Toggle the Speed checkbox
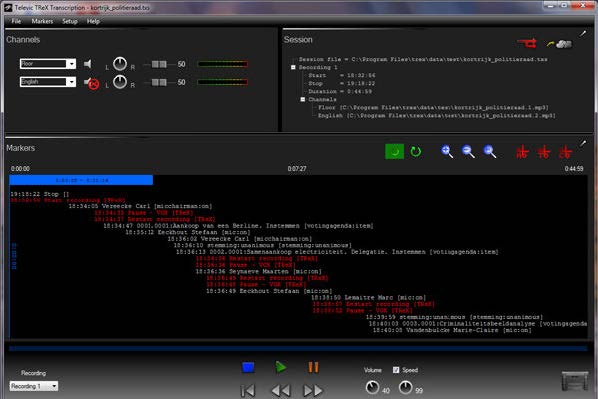Image resolution: width=598 pixels, height=399 pixels. 396,370
